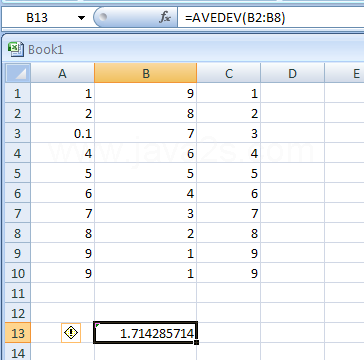Click empty cell D5

(292, 173)
